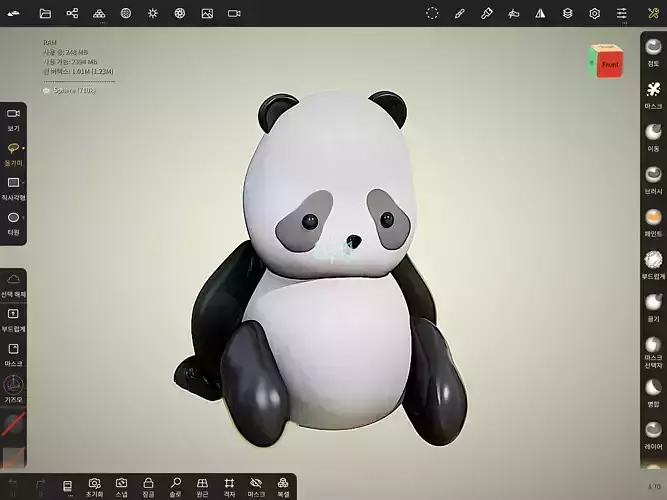Screen dimensions: 667x500
Task: Open the Files folder menu
Action: coord(45,14)
